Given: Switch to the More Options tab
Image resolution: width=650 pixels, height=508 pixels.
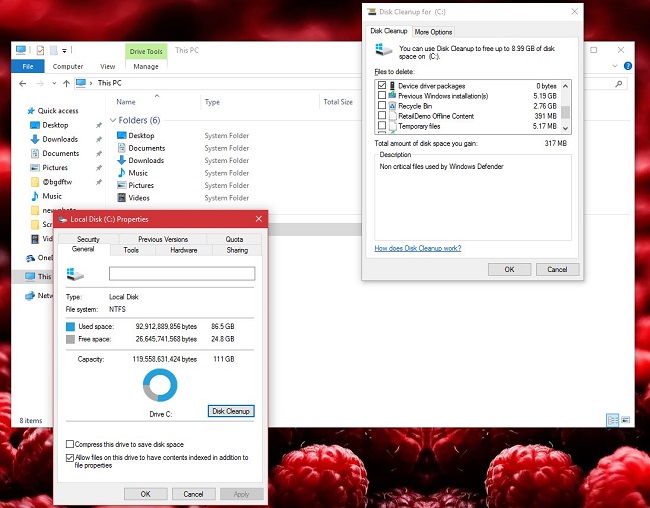Looking at the screenshot, I should click(433, 32).
